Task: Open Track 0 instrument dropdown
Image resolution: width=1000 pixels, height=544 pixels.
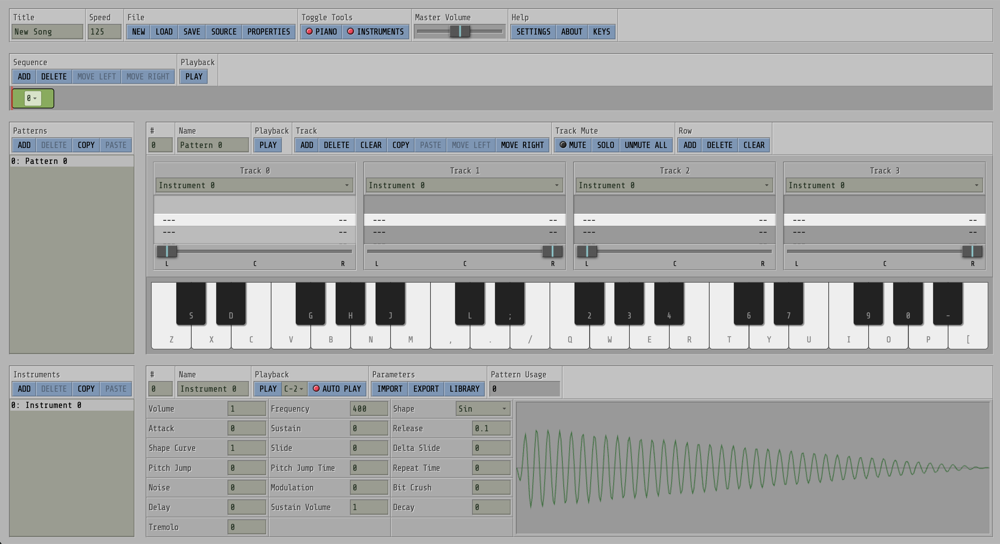Action: [x=254, y=185]
